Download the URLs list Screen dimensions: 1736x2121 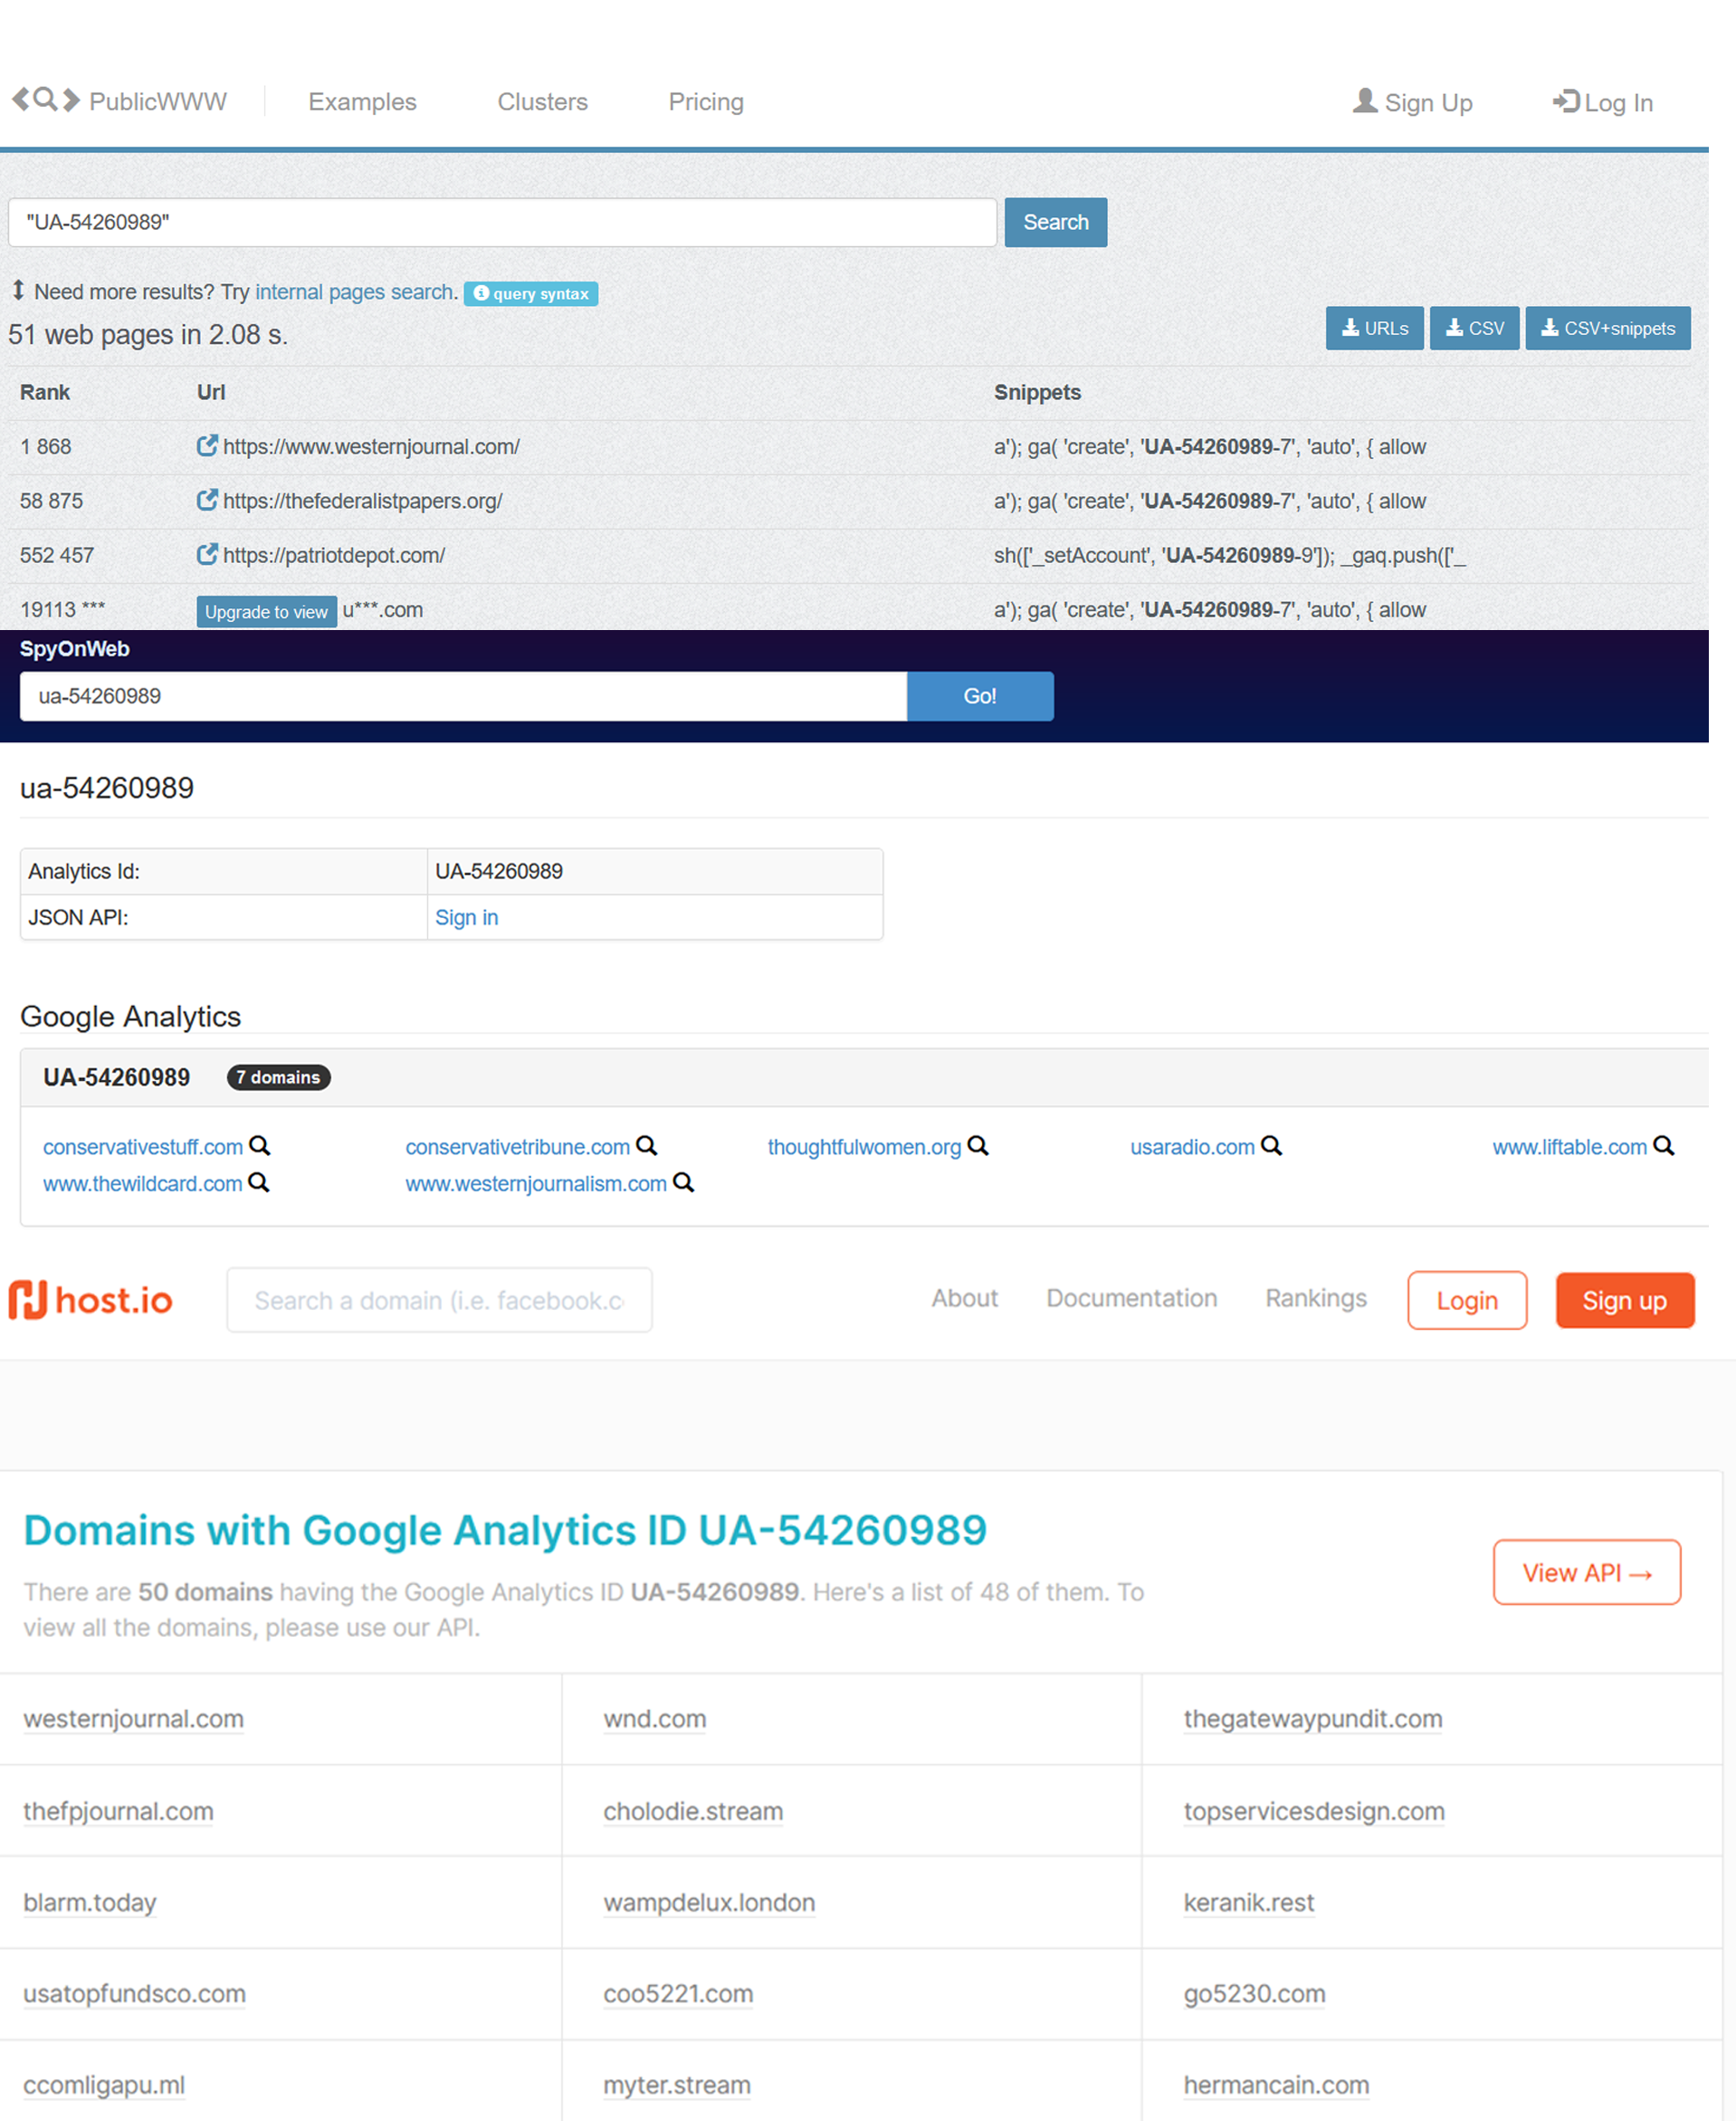coord(1374,328)
